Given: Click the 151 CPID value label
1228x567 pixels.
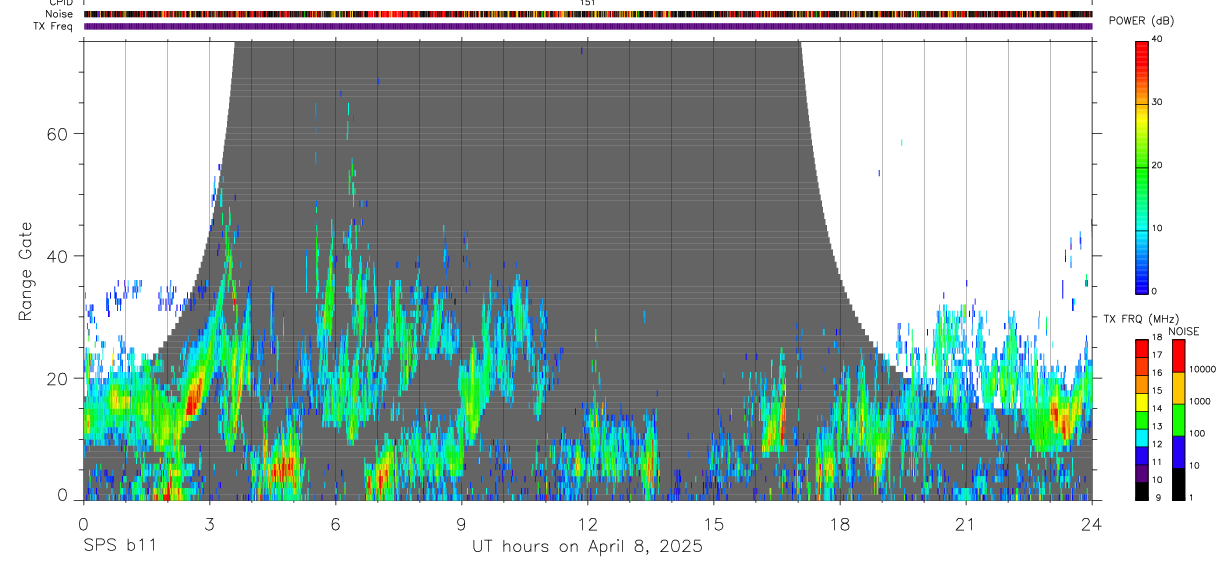Looking at the screenshot, I should [587, 3].
